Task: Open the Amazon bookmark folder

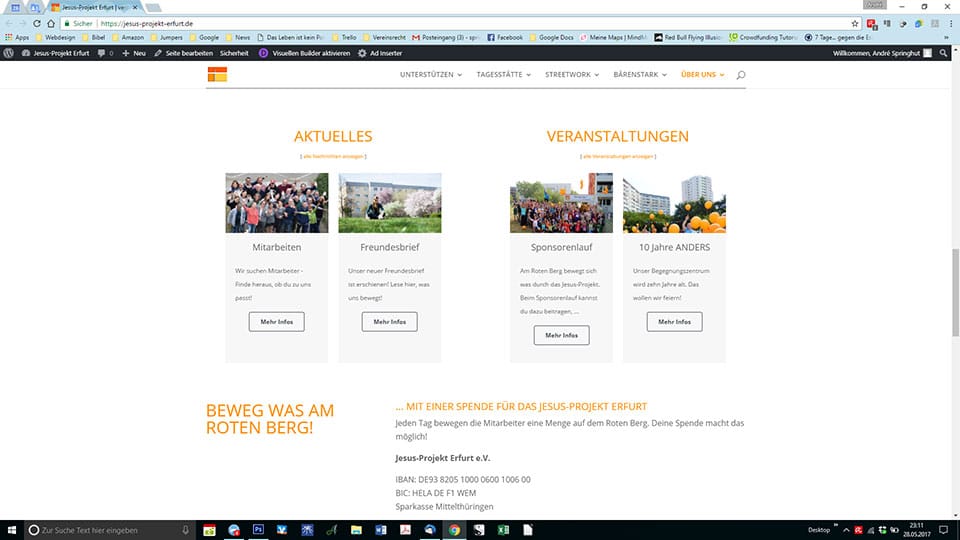Action: pyautogui.click(x=128, y=37)
